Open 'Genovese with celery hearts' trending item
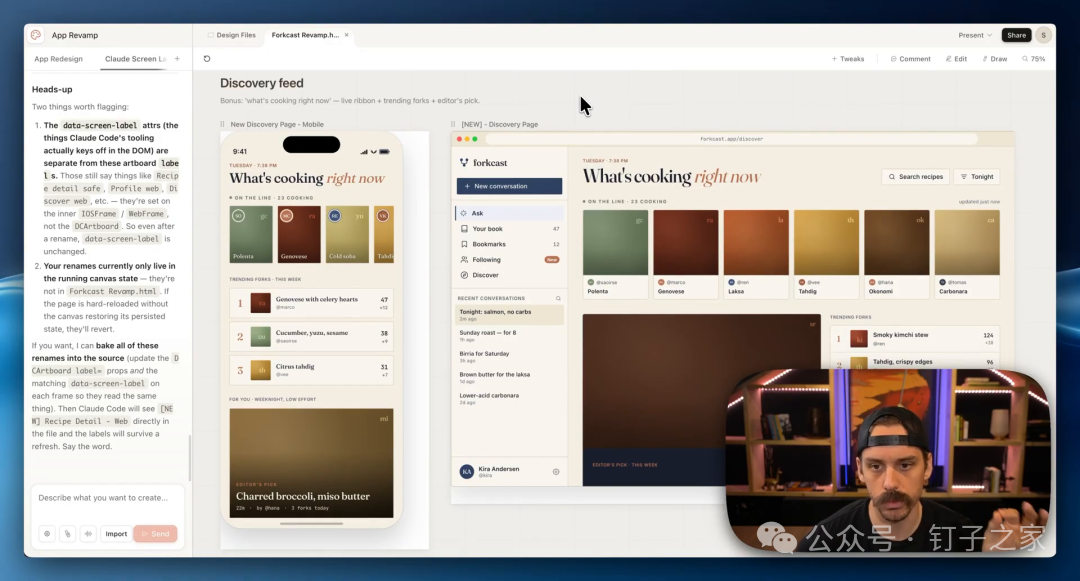Screen dimensions: 1080x581 click(311, 302)
